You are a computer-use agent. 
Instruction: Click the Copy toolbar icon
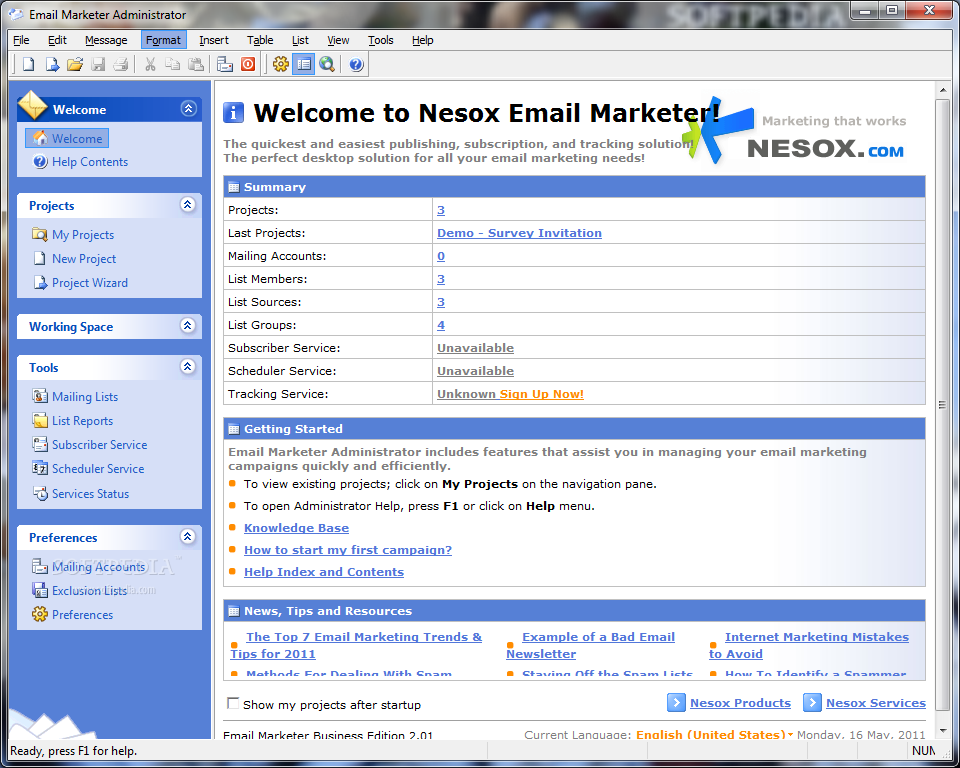coord(173,64)
